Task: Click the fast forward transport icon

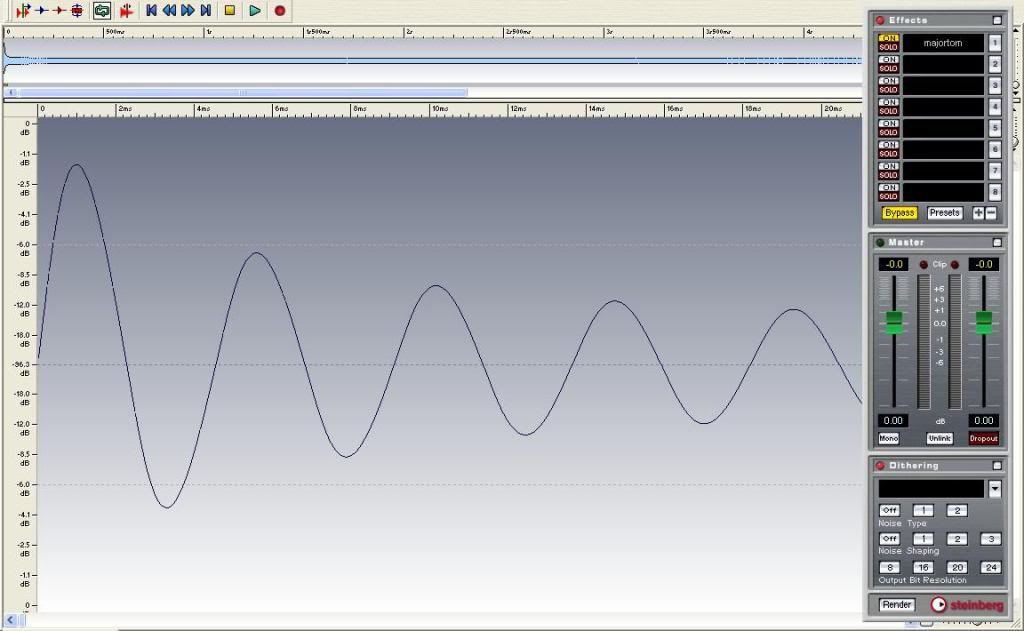Action: [187, 10]
